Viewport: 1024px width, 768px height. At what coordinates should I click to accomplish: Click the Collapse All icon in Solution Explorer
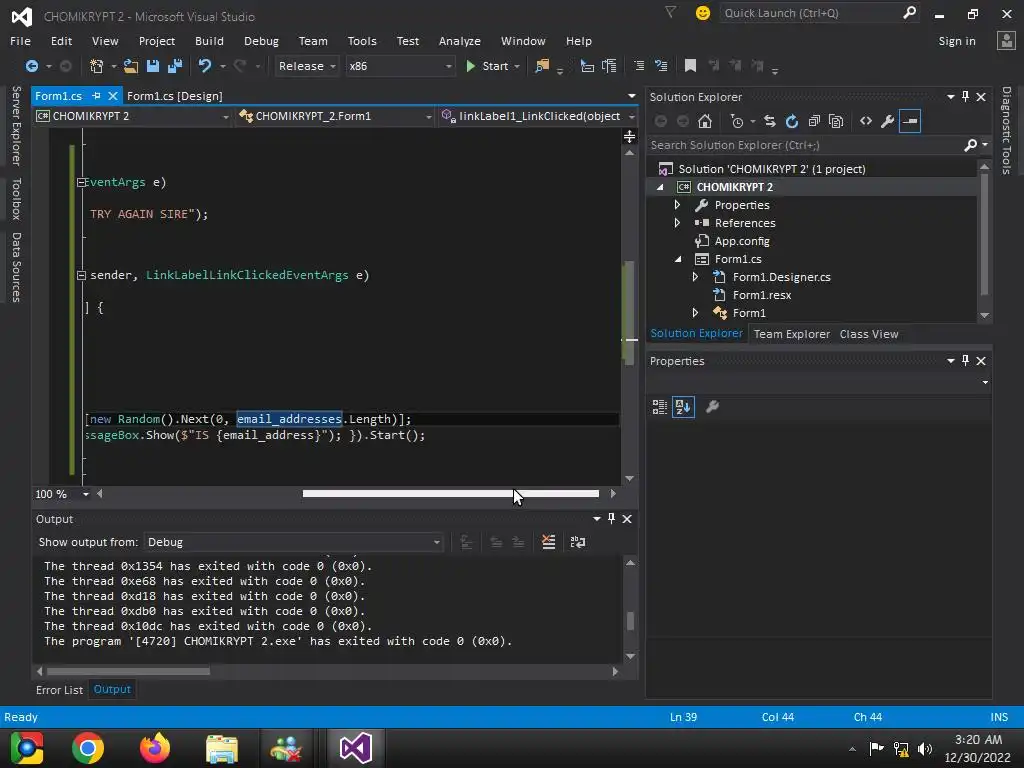tap(814, 121)
